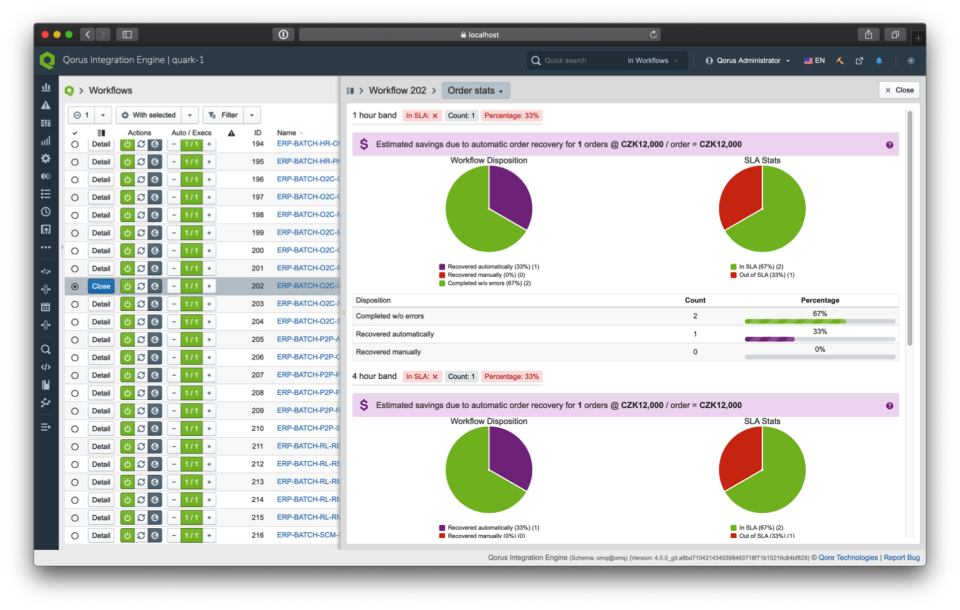Click the notifications bell icon in the top bar

click(x=879, y=60)
